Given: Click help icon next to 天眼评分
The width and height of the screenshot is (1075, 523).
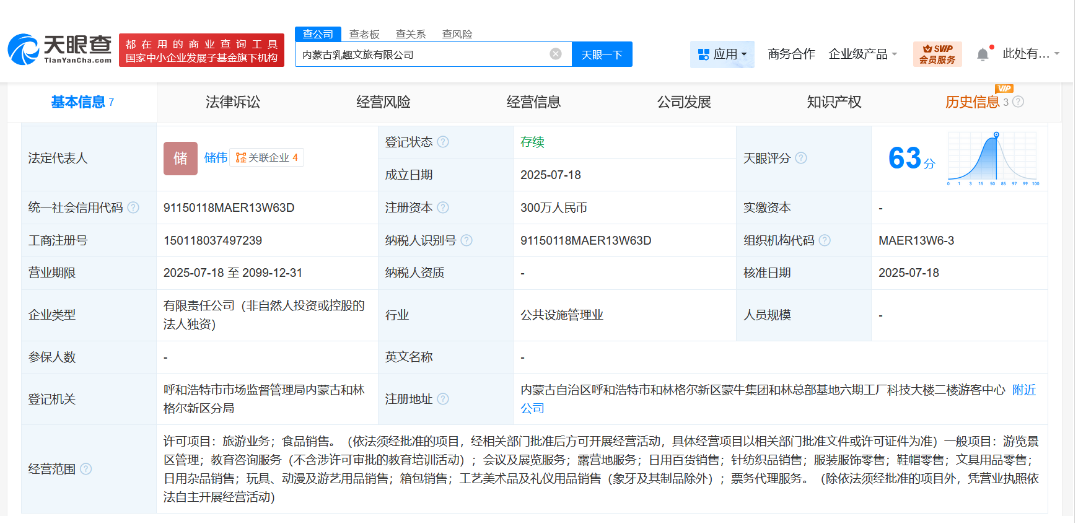Looking at the screenshot, I should click(x=800, y=158).
